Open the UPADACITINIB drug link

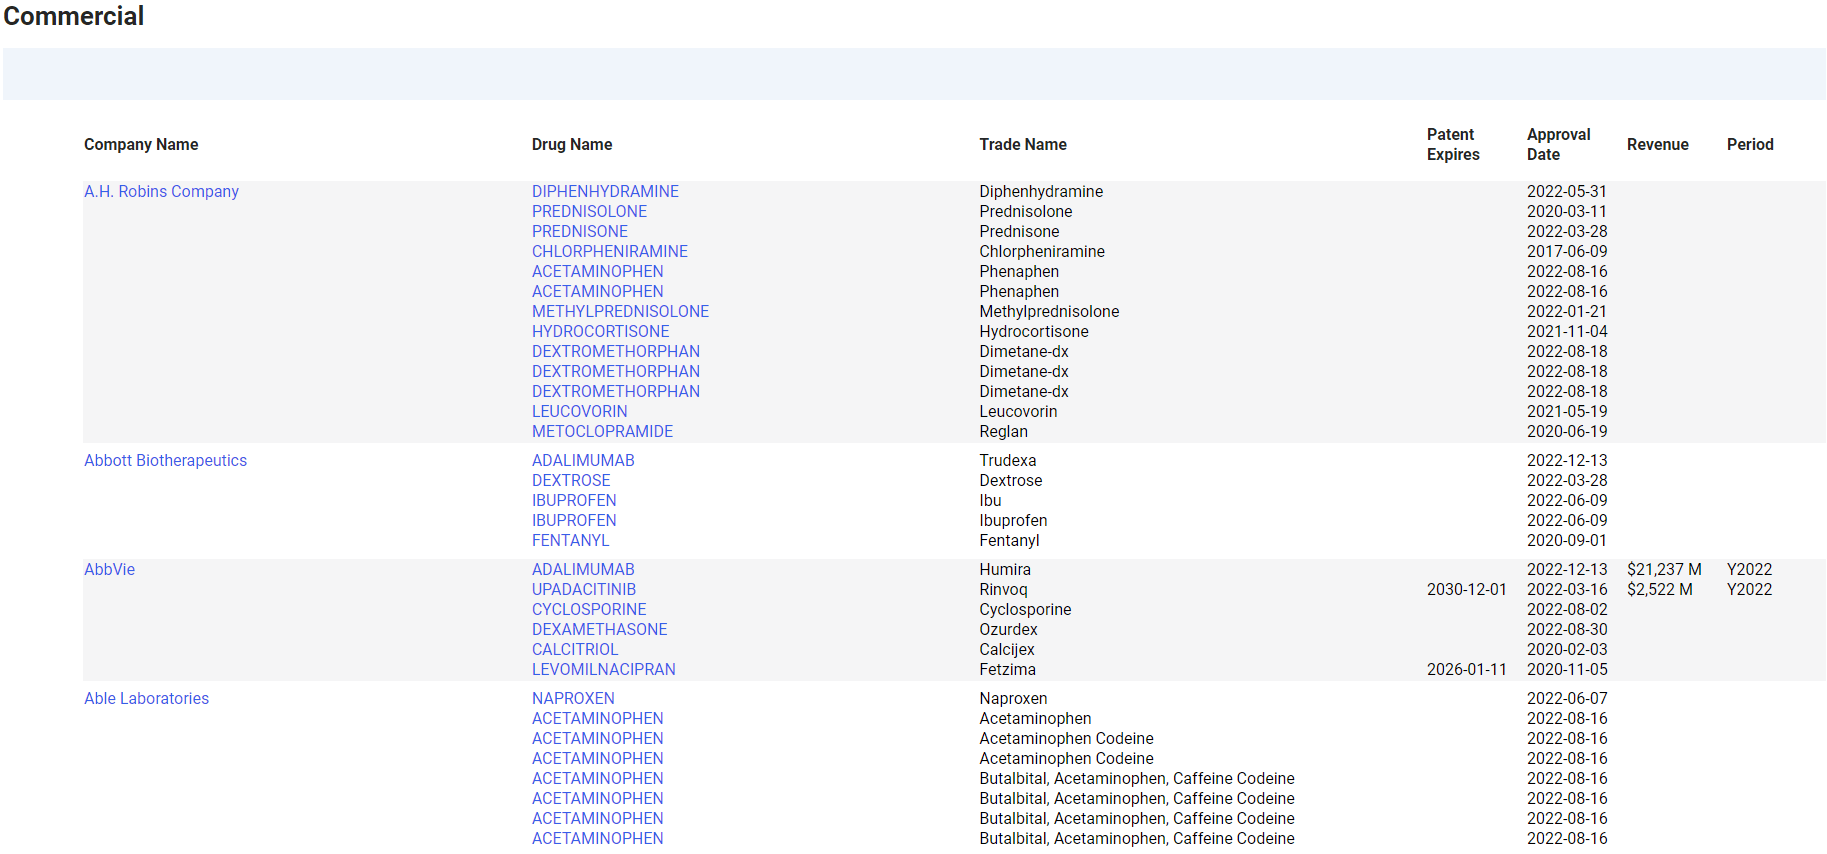pos(584,589)
